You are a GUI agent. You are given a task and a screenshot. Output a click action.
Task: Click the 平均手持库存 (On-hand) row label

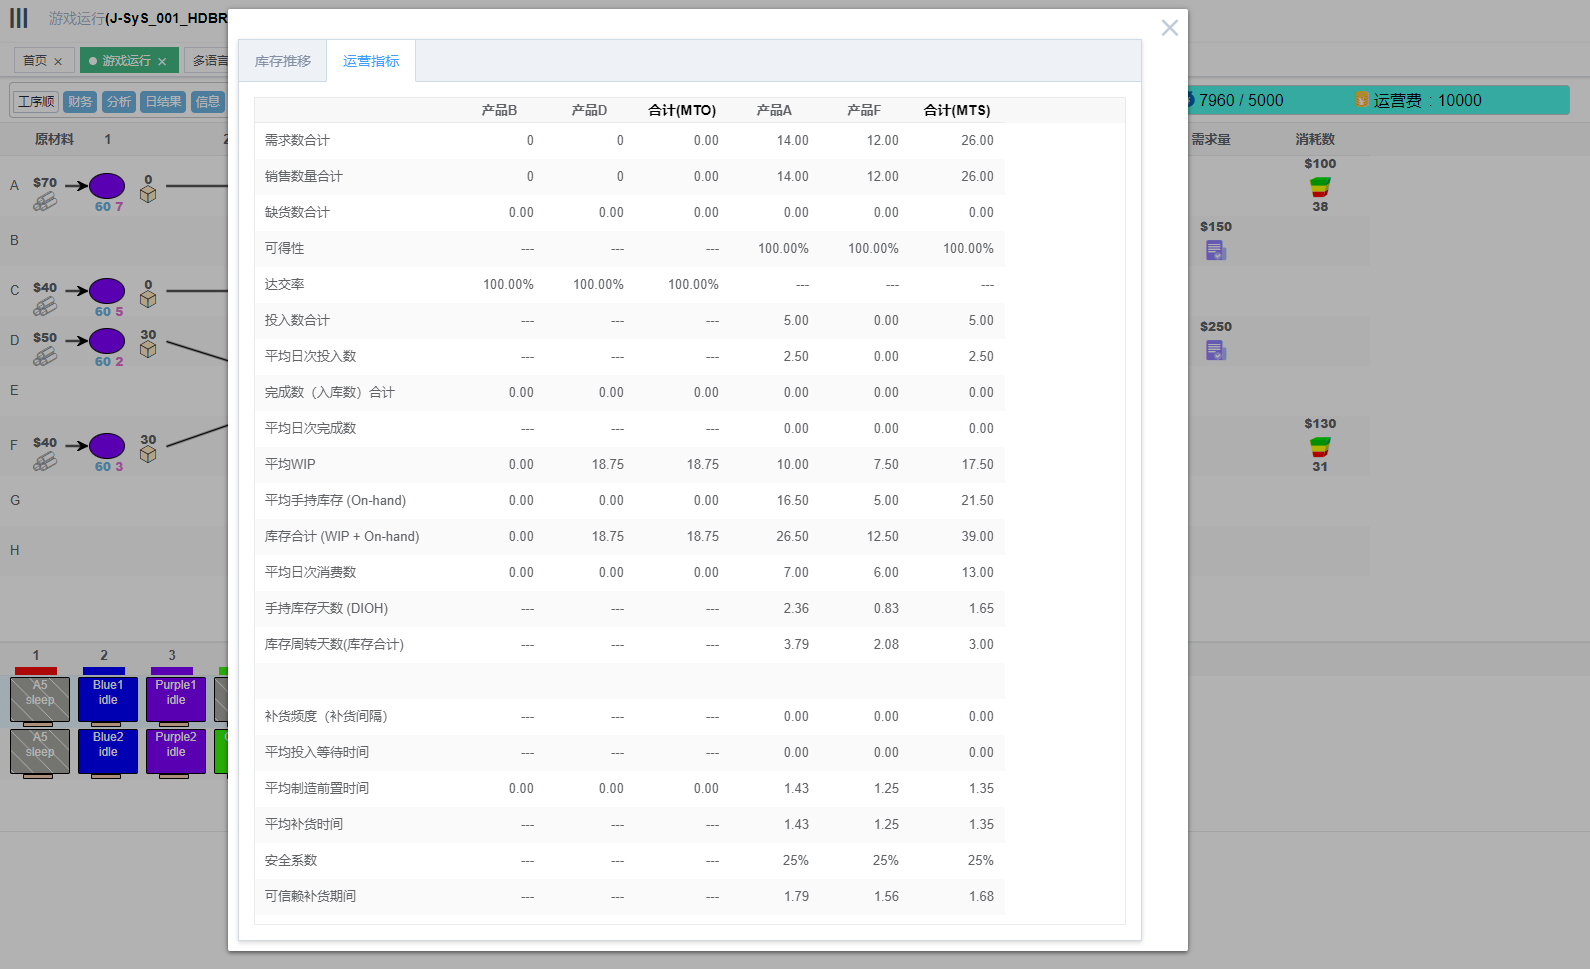335,500
